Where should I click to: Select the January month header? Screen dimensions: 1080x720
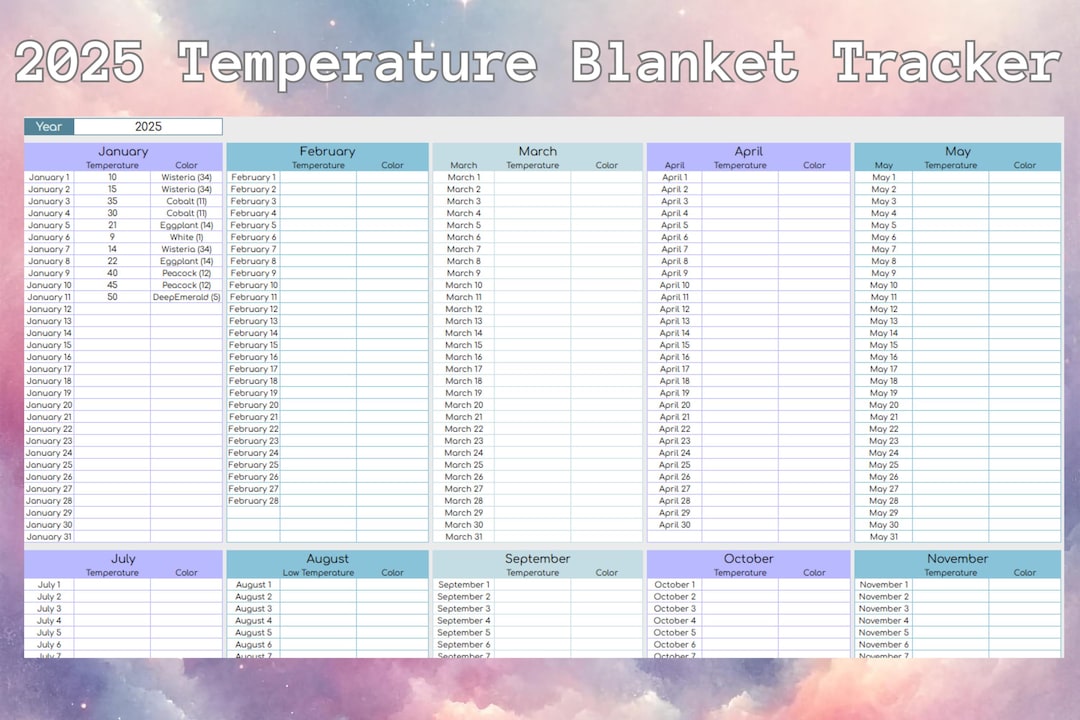122,151
